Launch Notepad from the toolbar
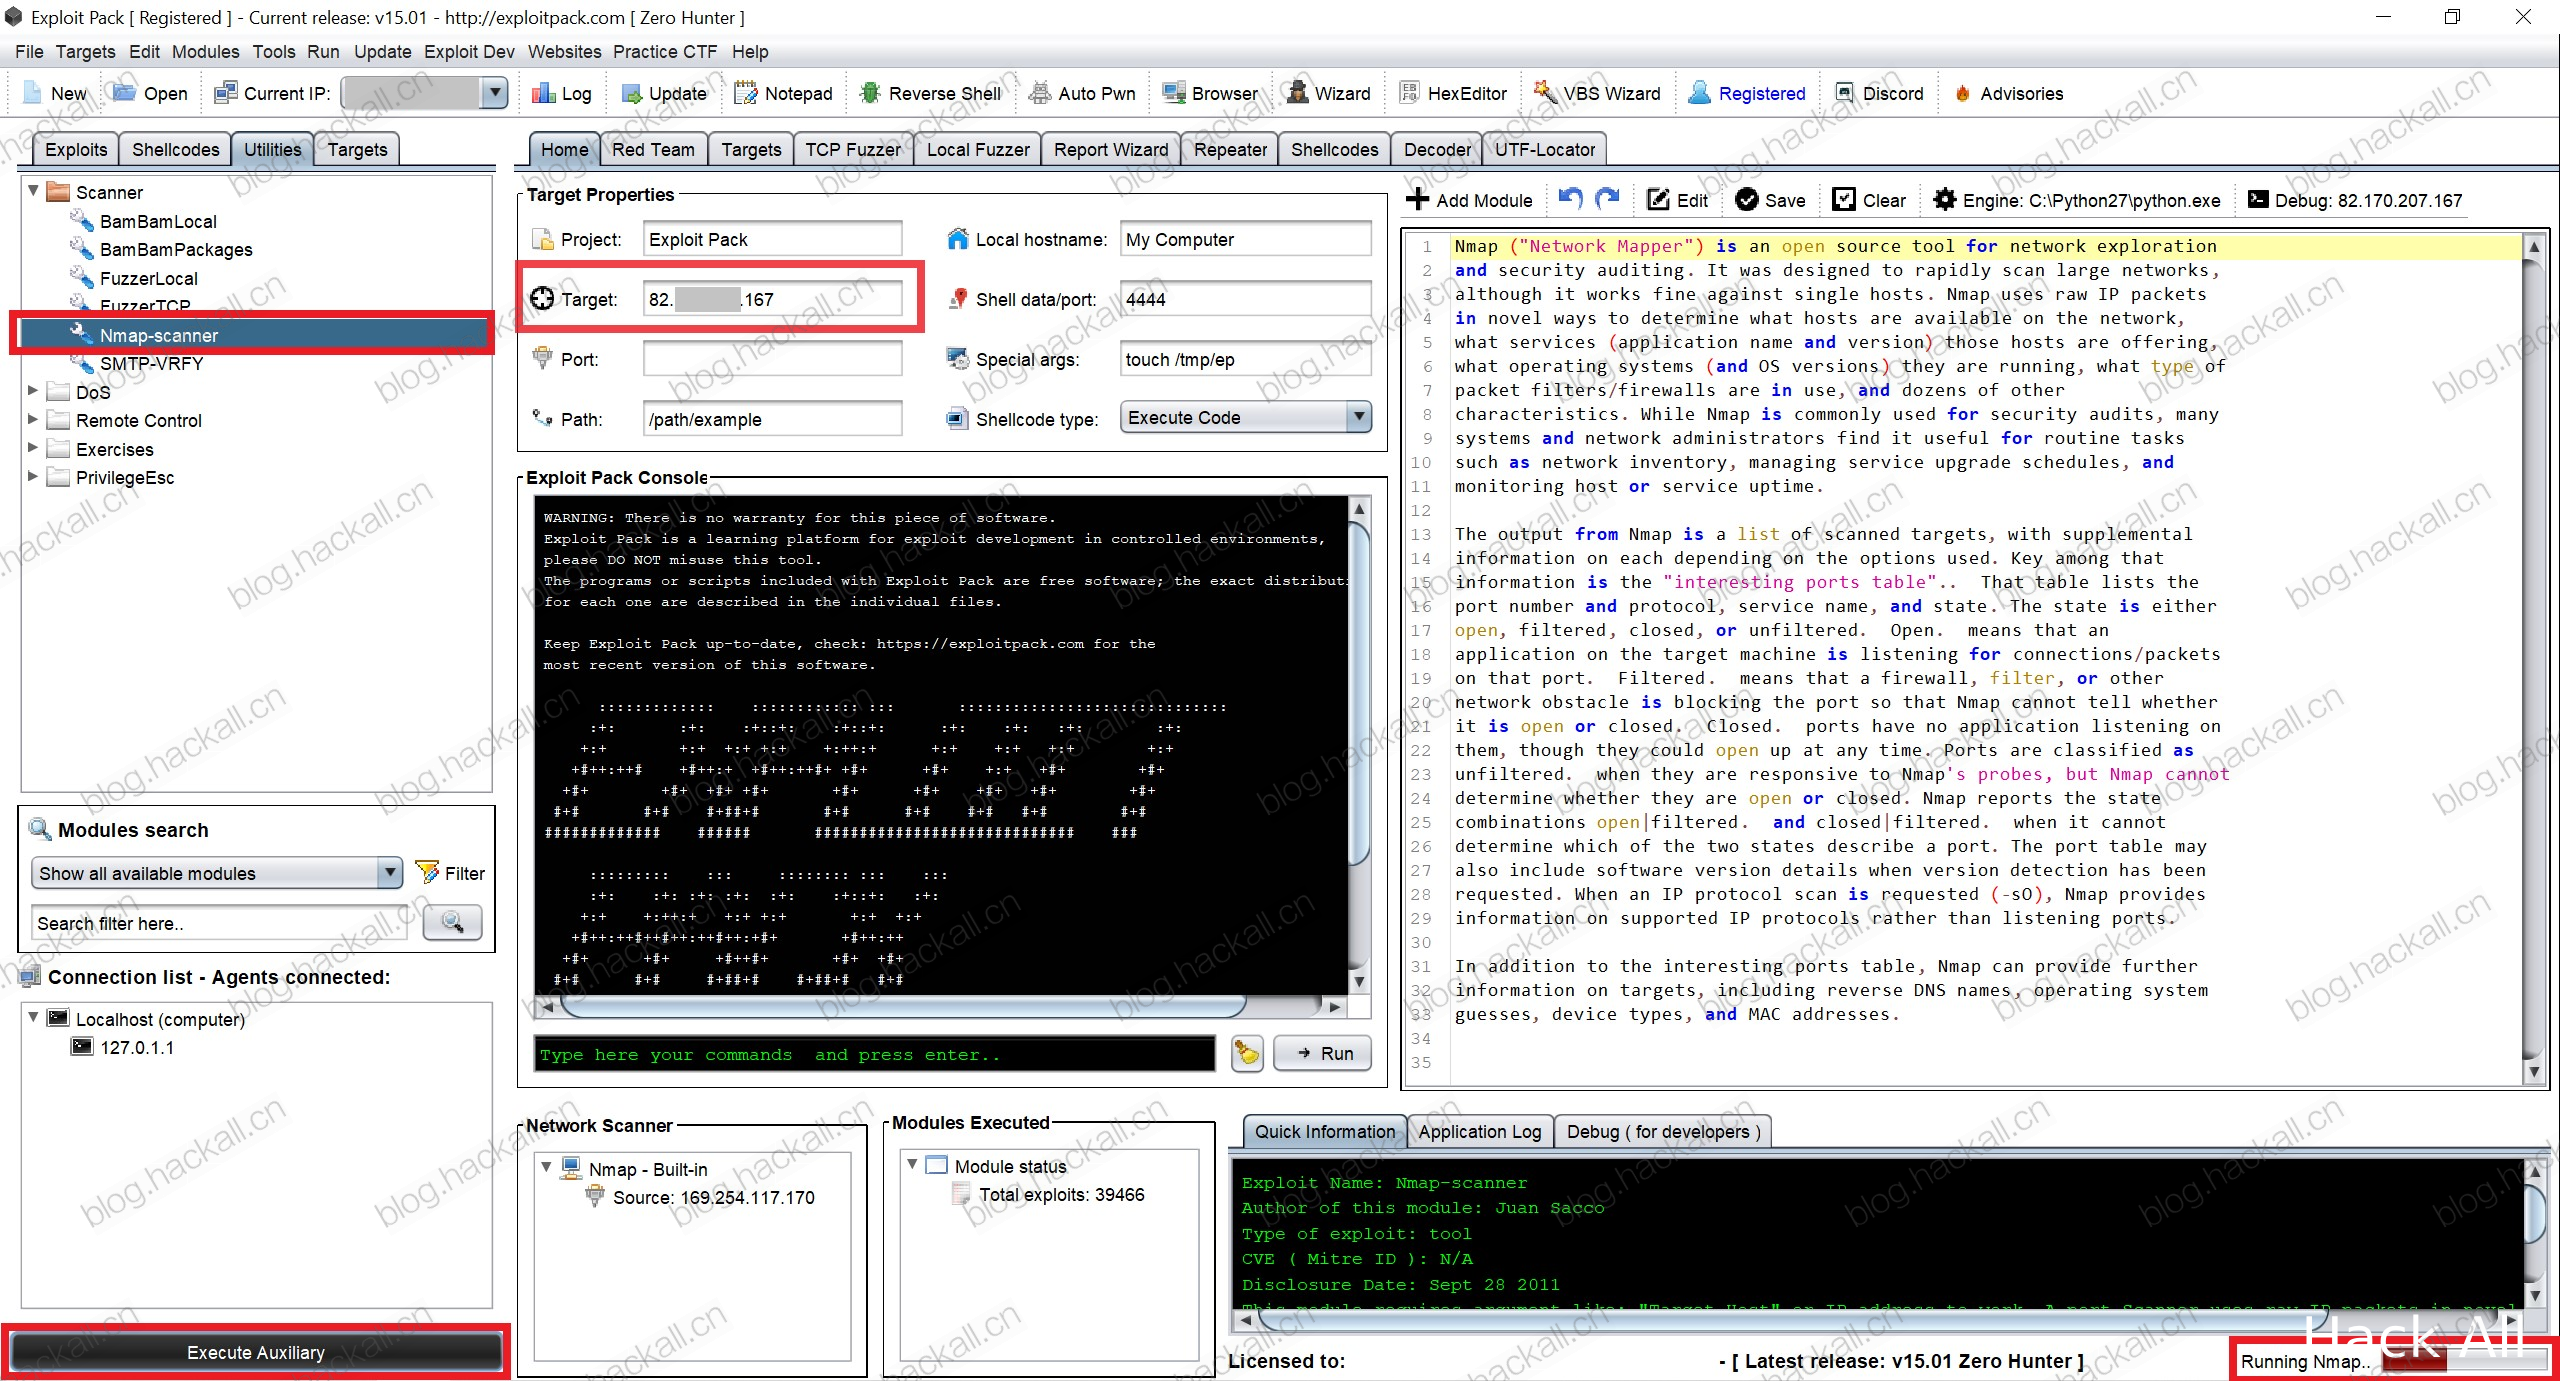Image resolution: width=2560 pixels, height=1381 pixels. click(x=783, y=93)
